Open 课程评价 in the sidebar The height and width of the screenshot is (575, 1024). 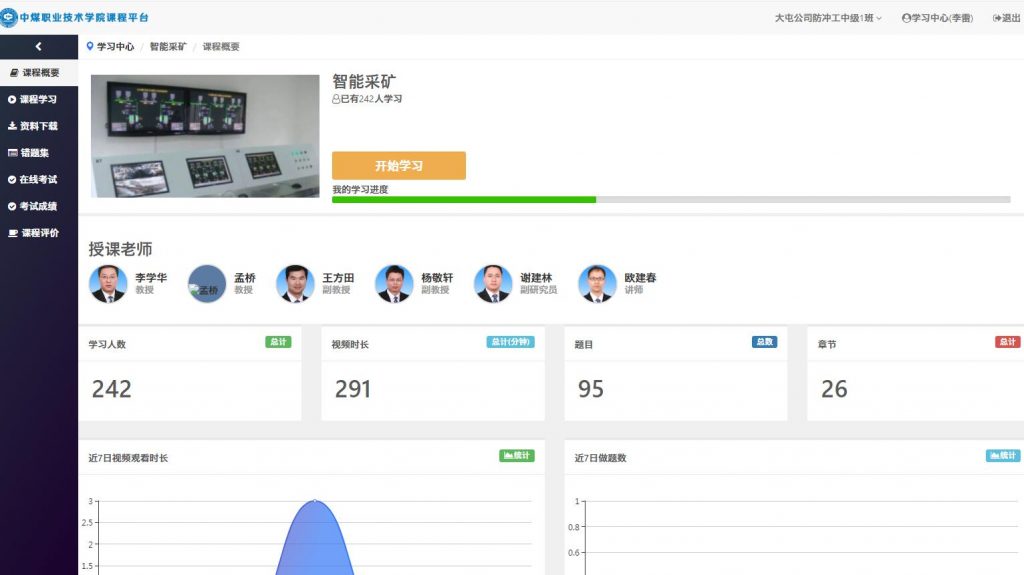pos(39,233)
